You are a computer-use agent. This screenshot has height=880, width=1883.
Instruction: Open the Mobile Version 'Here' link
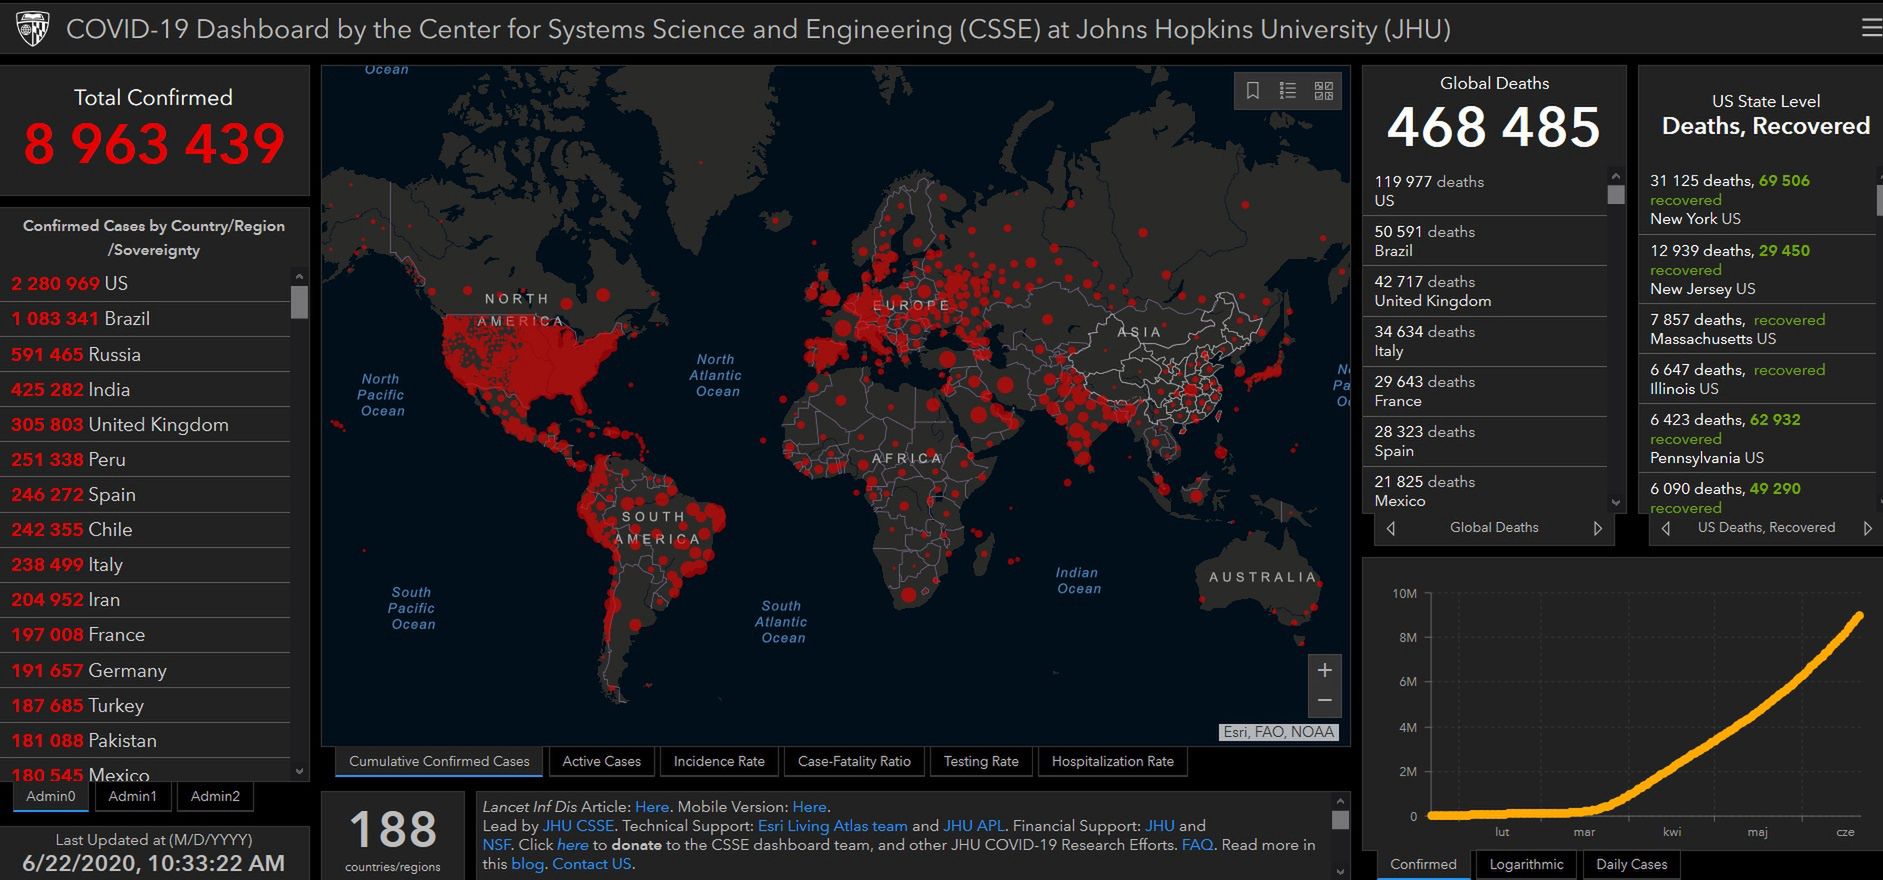click(809, 807)
